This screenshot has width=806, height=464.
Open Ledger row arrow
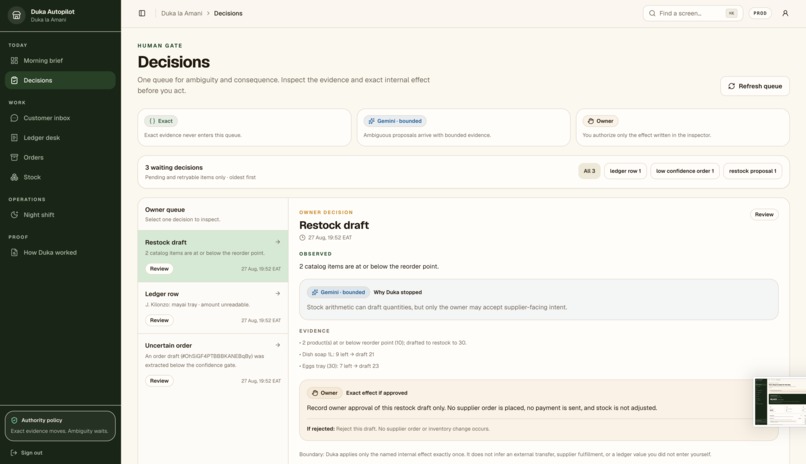point(278,293)
